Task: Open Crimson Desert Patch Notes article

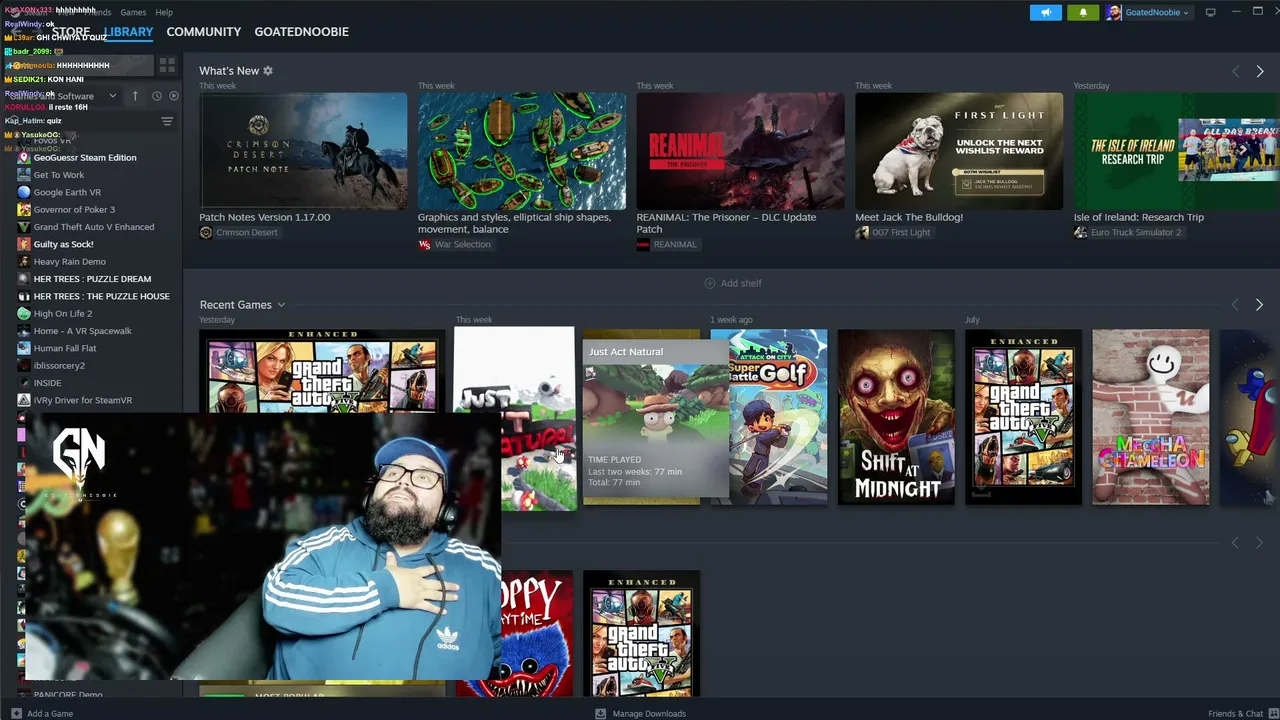Action: tap(303, 151)
